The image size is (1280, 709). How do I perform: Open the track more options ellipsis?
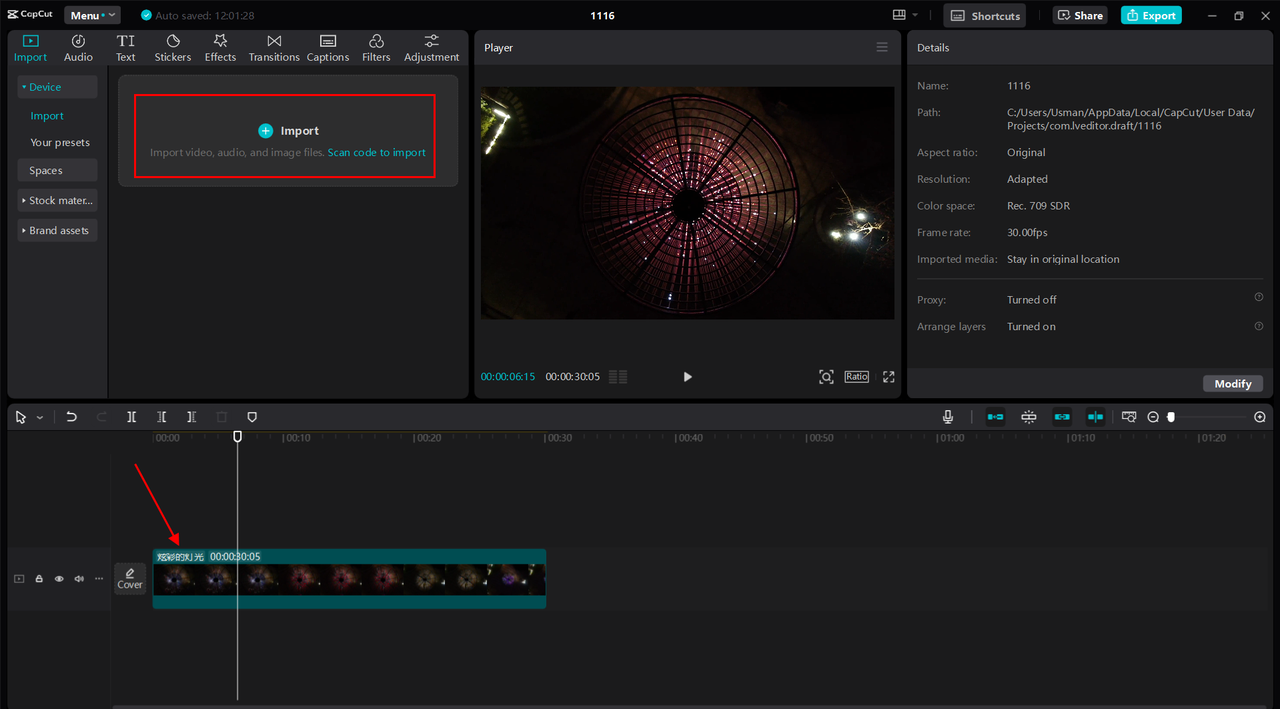coord(99,579)
